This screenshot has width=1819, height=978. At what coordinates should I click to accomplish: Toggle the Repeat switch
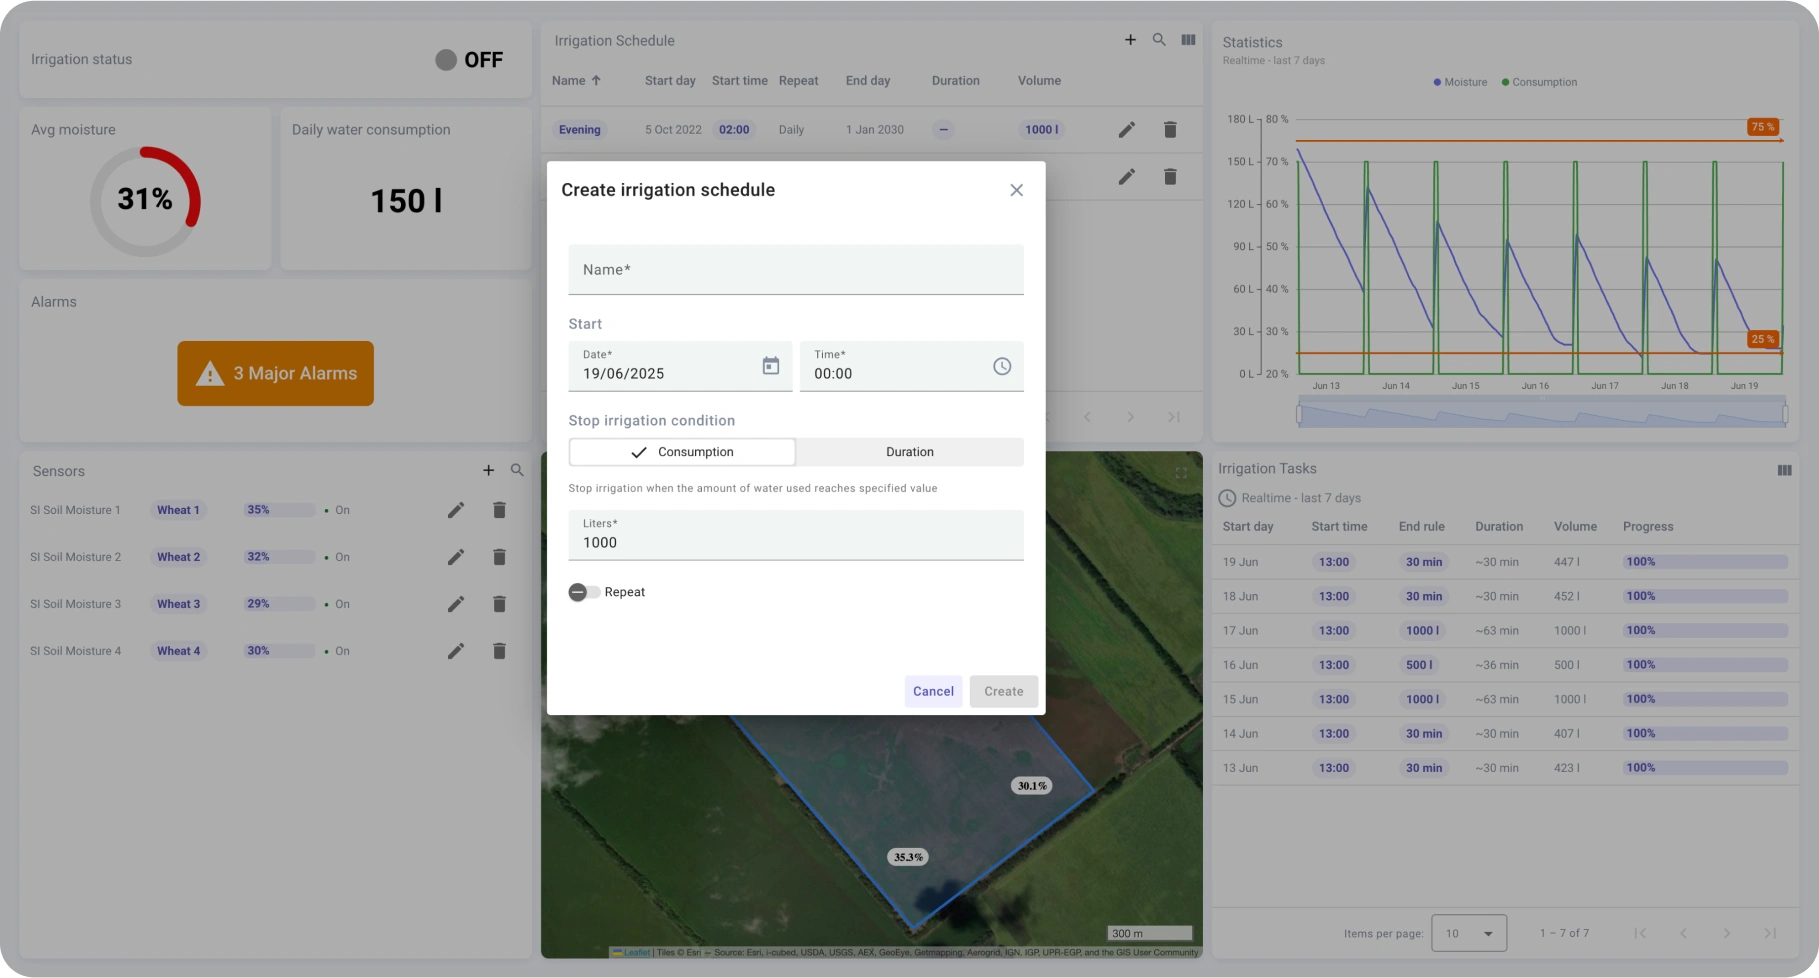584,592
